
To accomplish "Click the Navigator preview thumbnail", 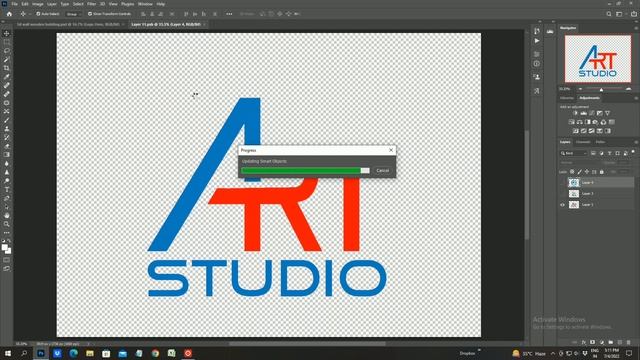I will tap(598, 59).
